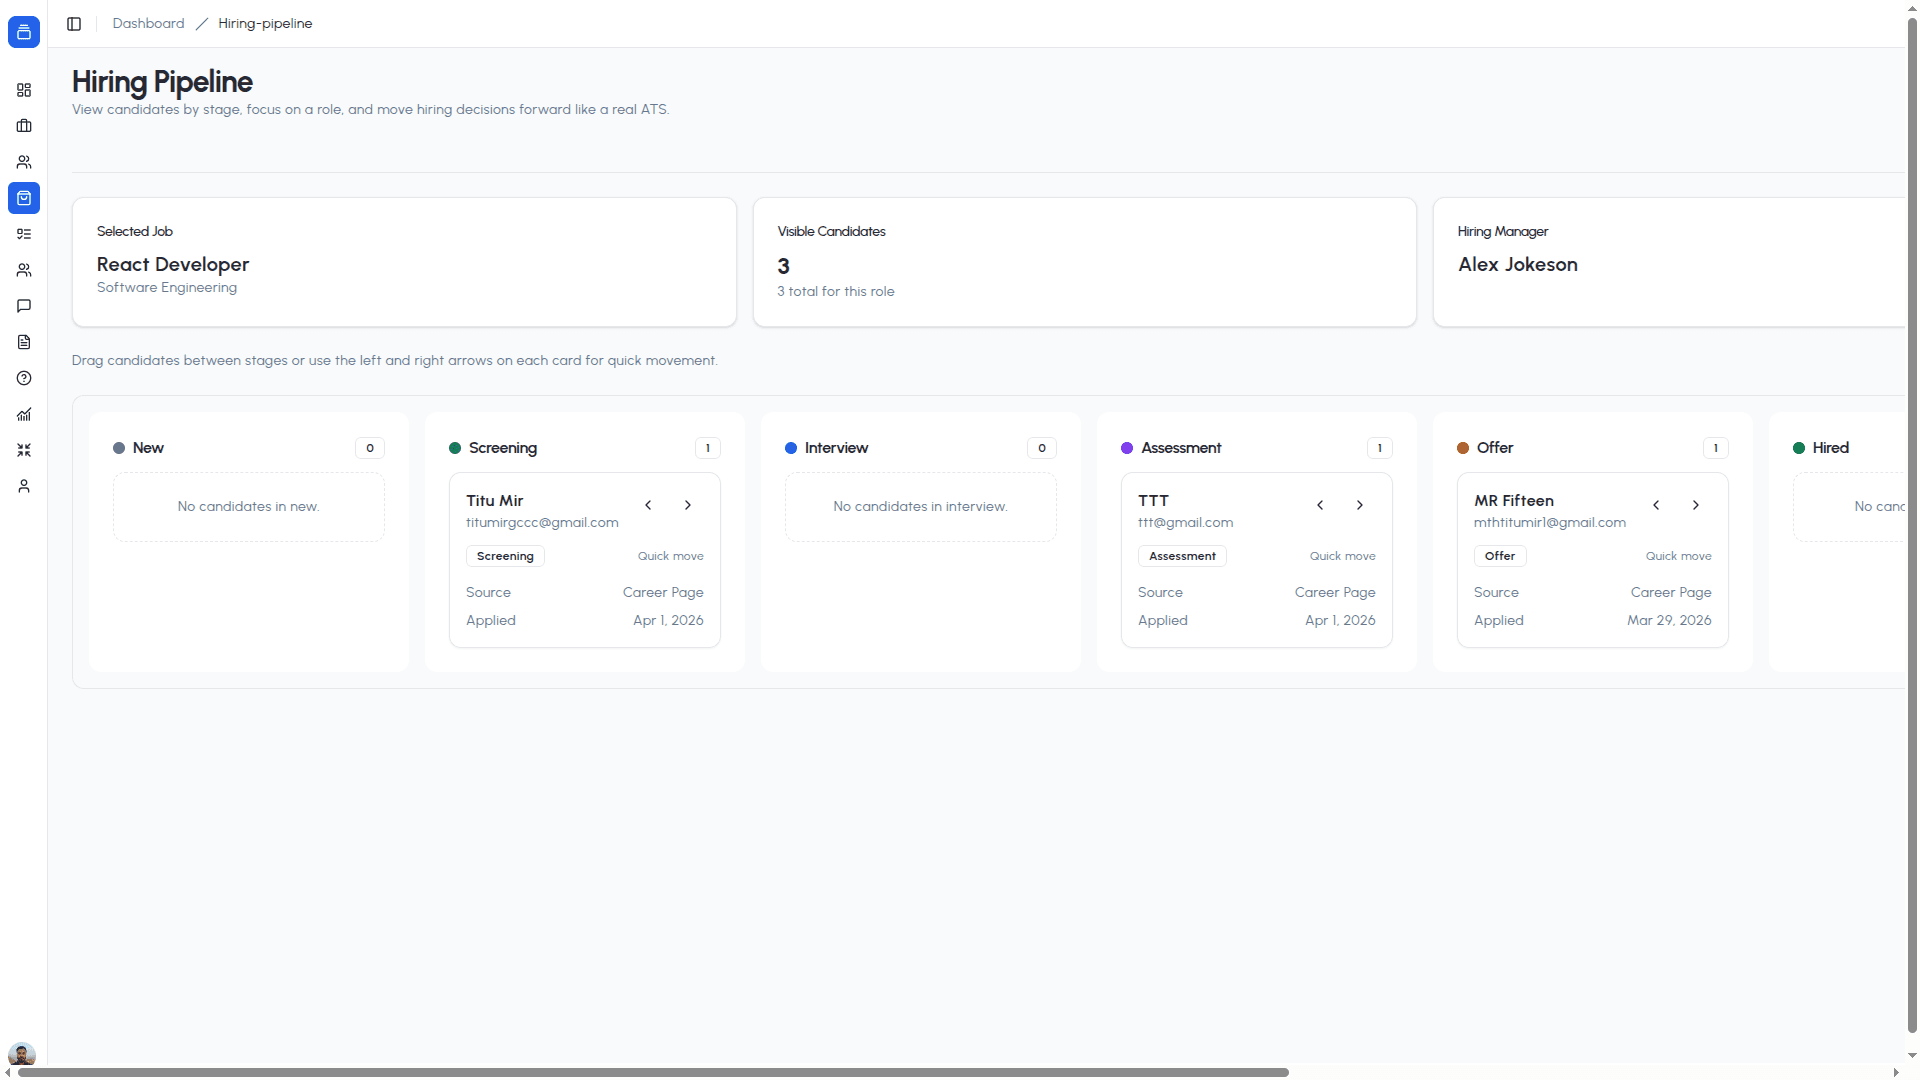Open the single user profile icon

coord(24,486)
